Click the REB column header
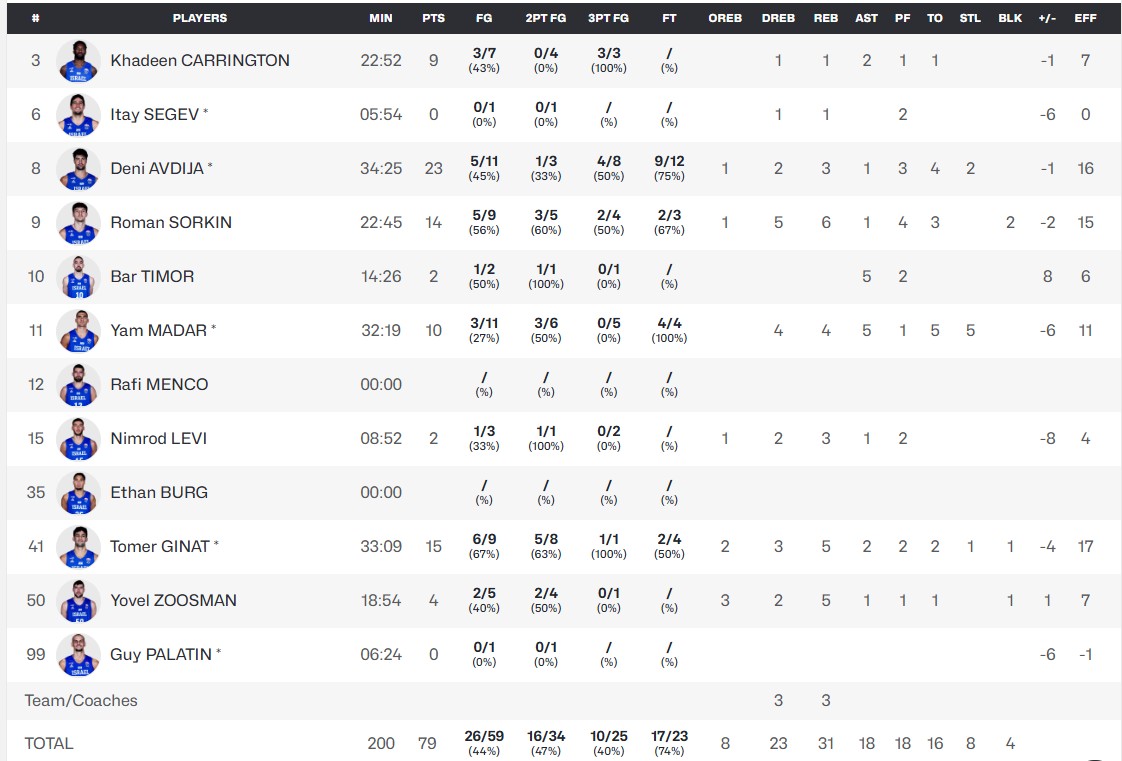This screenshot has width=1122, height=761. pos(826,18)
